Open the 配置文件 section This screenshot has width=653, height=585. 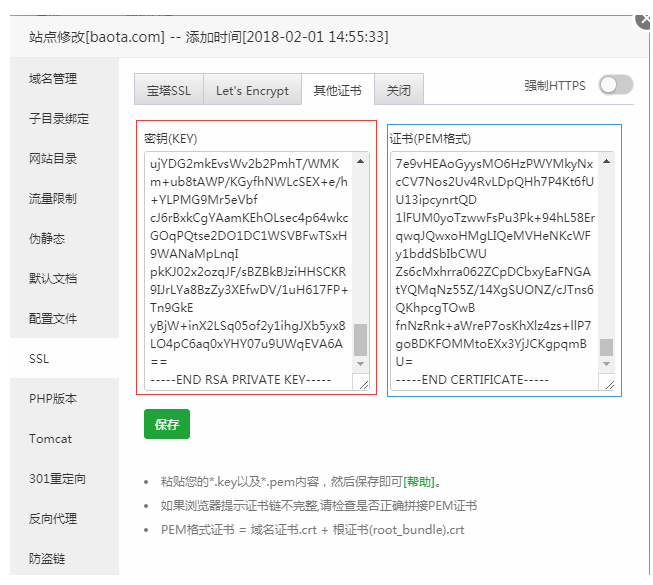[x=53, y=319]
